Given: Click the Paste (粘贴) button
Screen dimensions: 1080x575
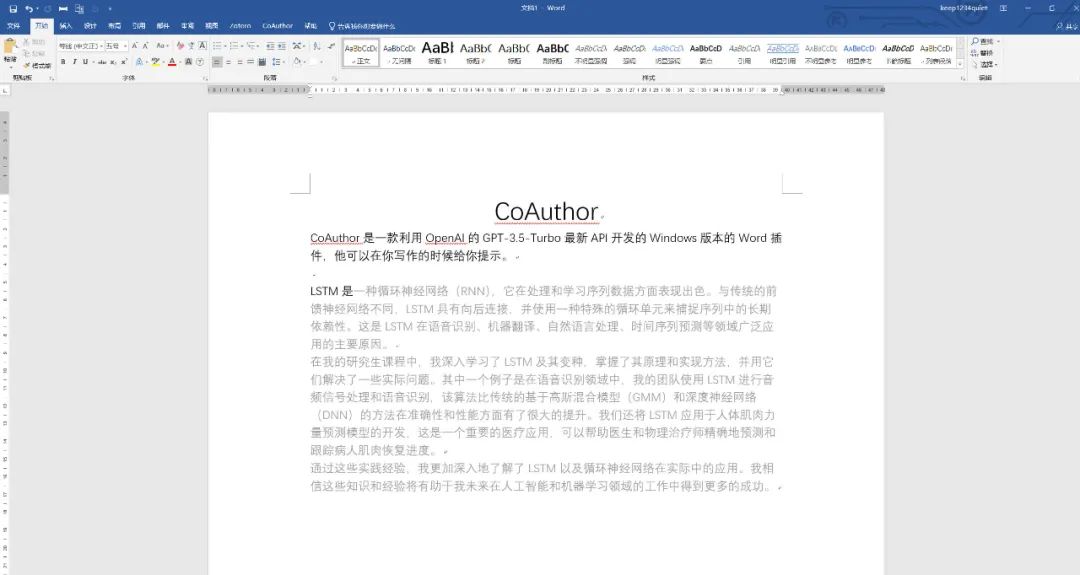Looking at the screenshot, I should (x=10, y=50).
